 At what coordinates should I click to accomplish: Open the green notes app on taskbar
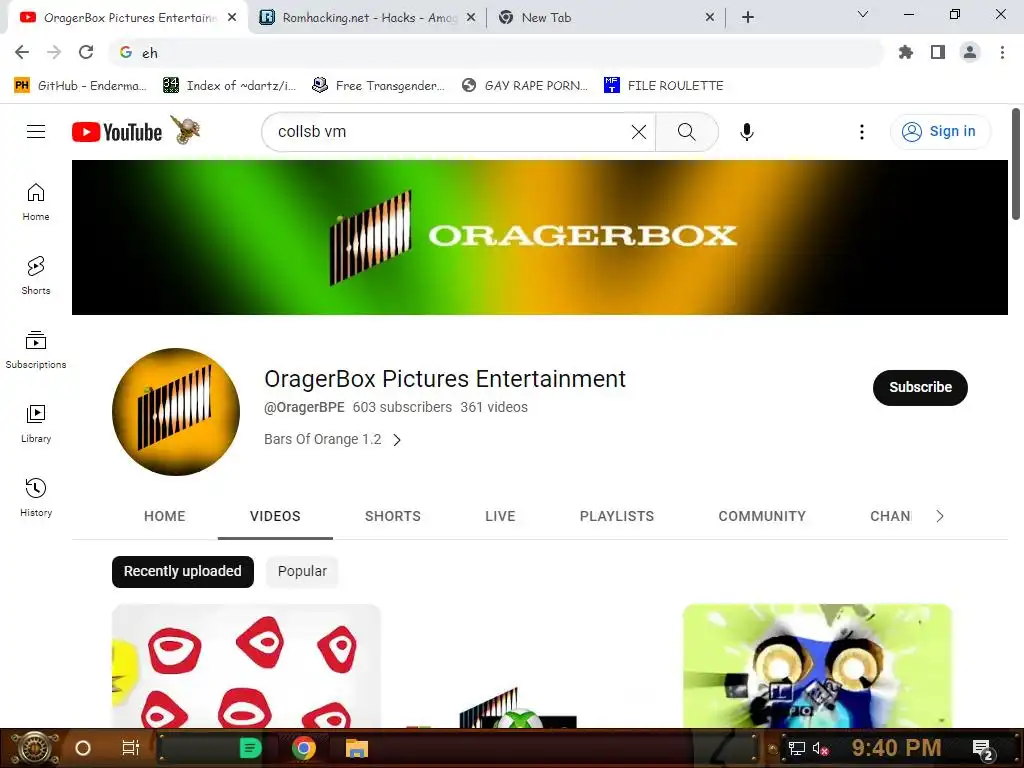250,748
